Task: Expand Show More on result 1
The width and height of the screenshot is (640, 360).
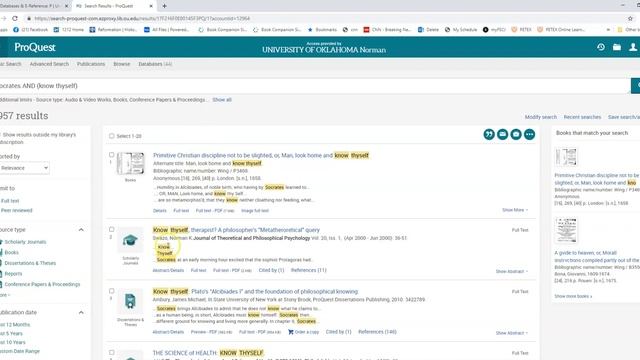Action: (515, 210)
